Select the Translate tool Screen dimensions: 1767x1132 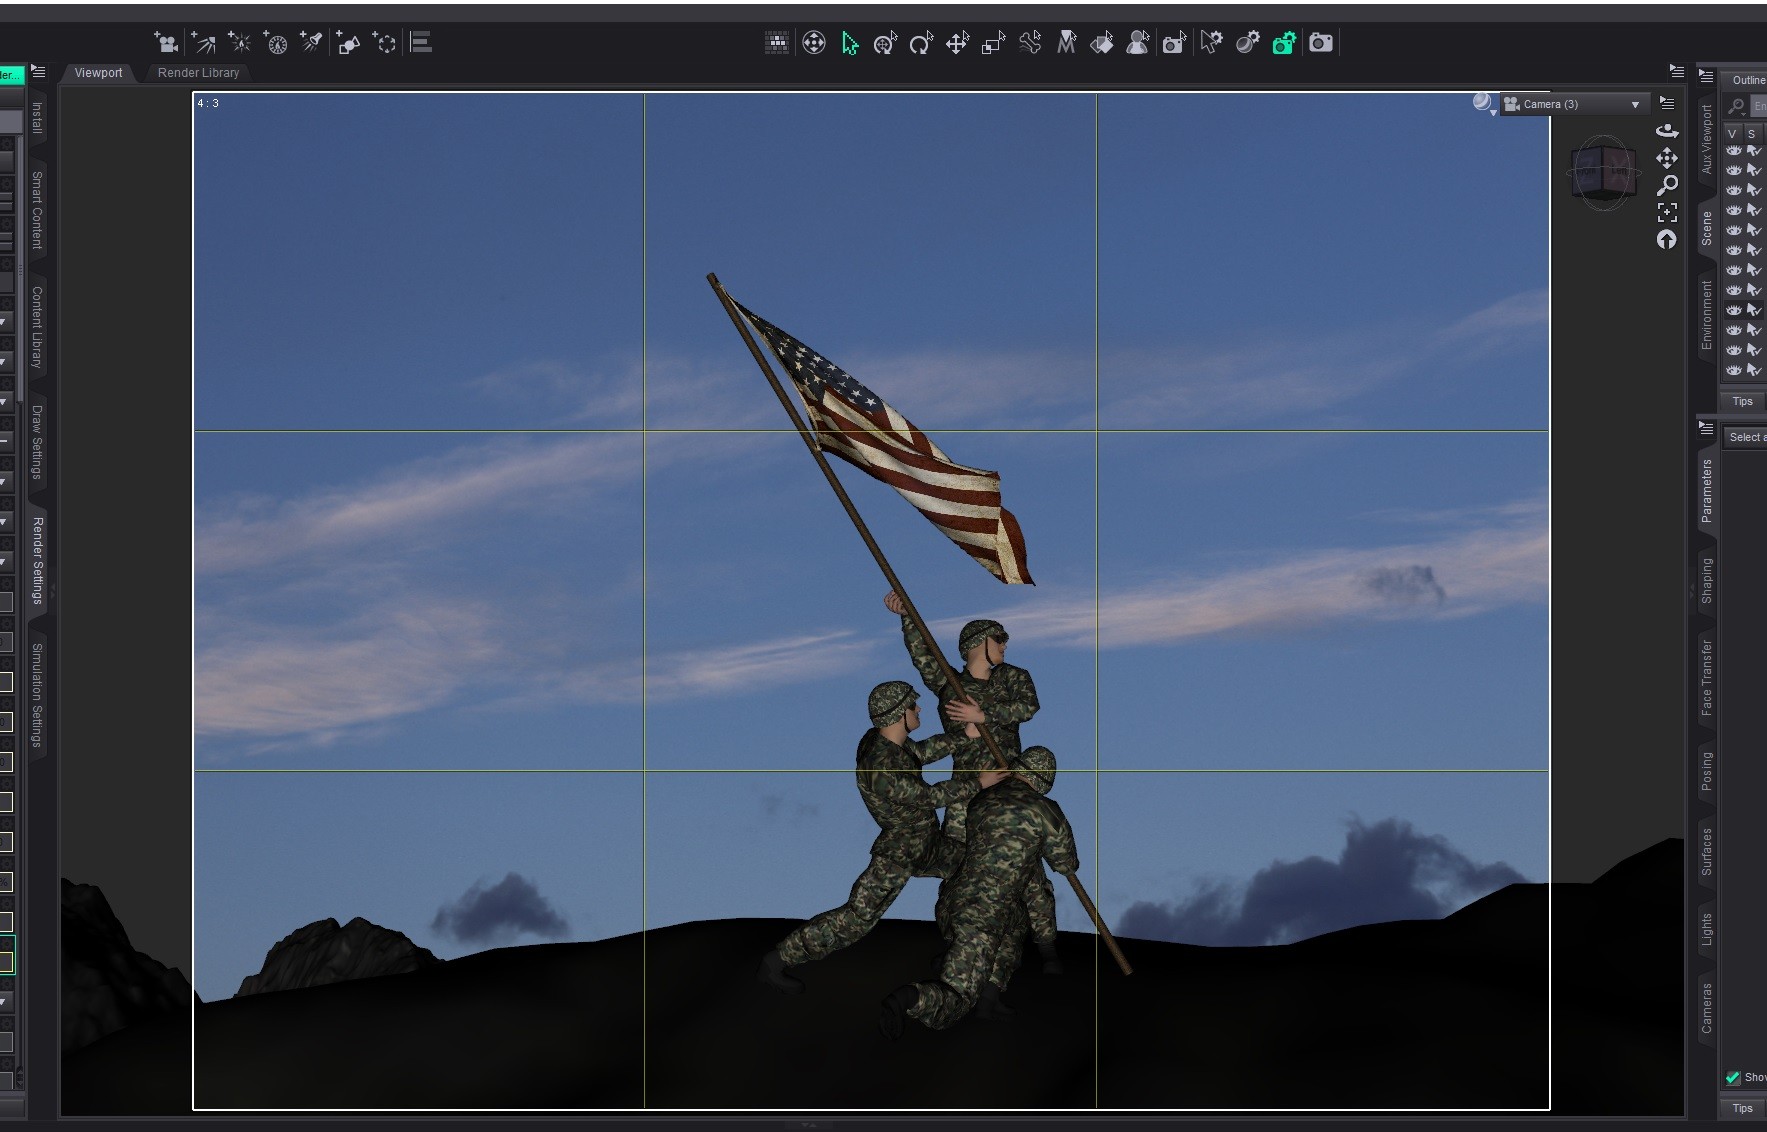957,43
